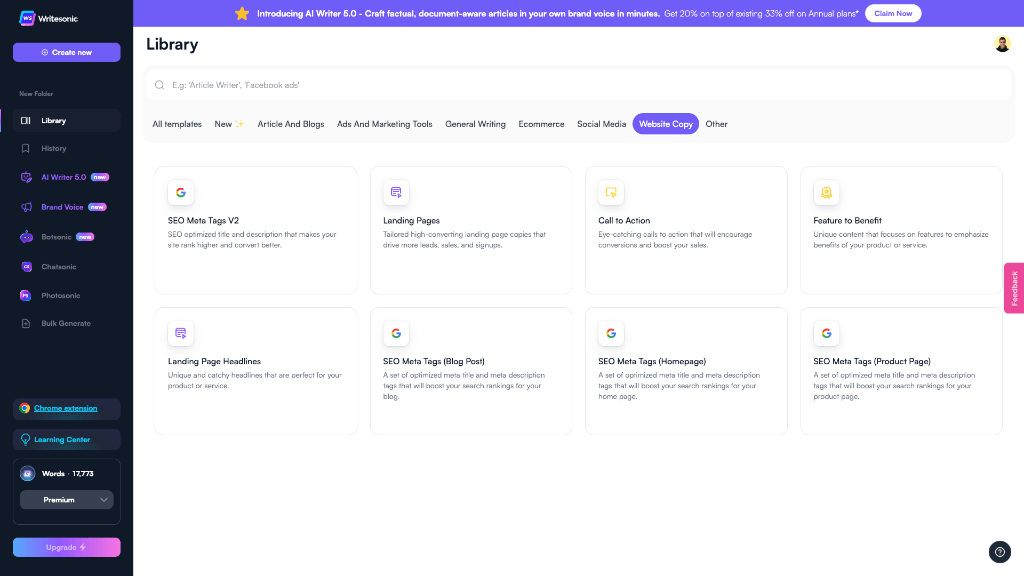Click the Upgrade button
This screenshot has width=1024, height=576.
point(67,547)
